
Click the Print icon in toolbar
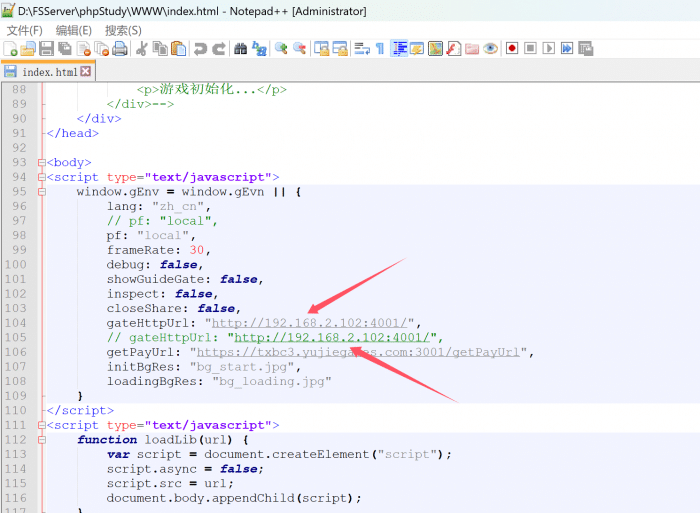[120, 48]
